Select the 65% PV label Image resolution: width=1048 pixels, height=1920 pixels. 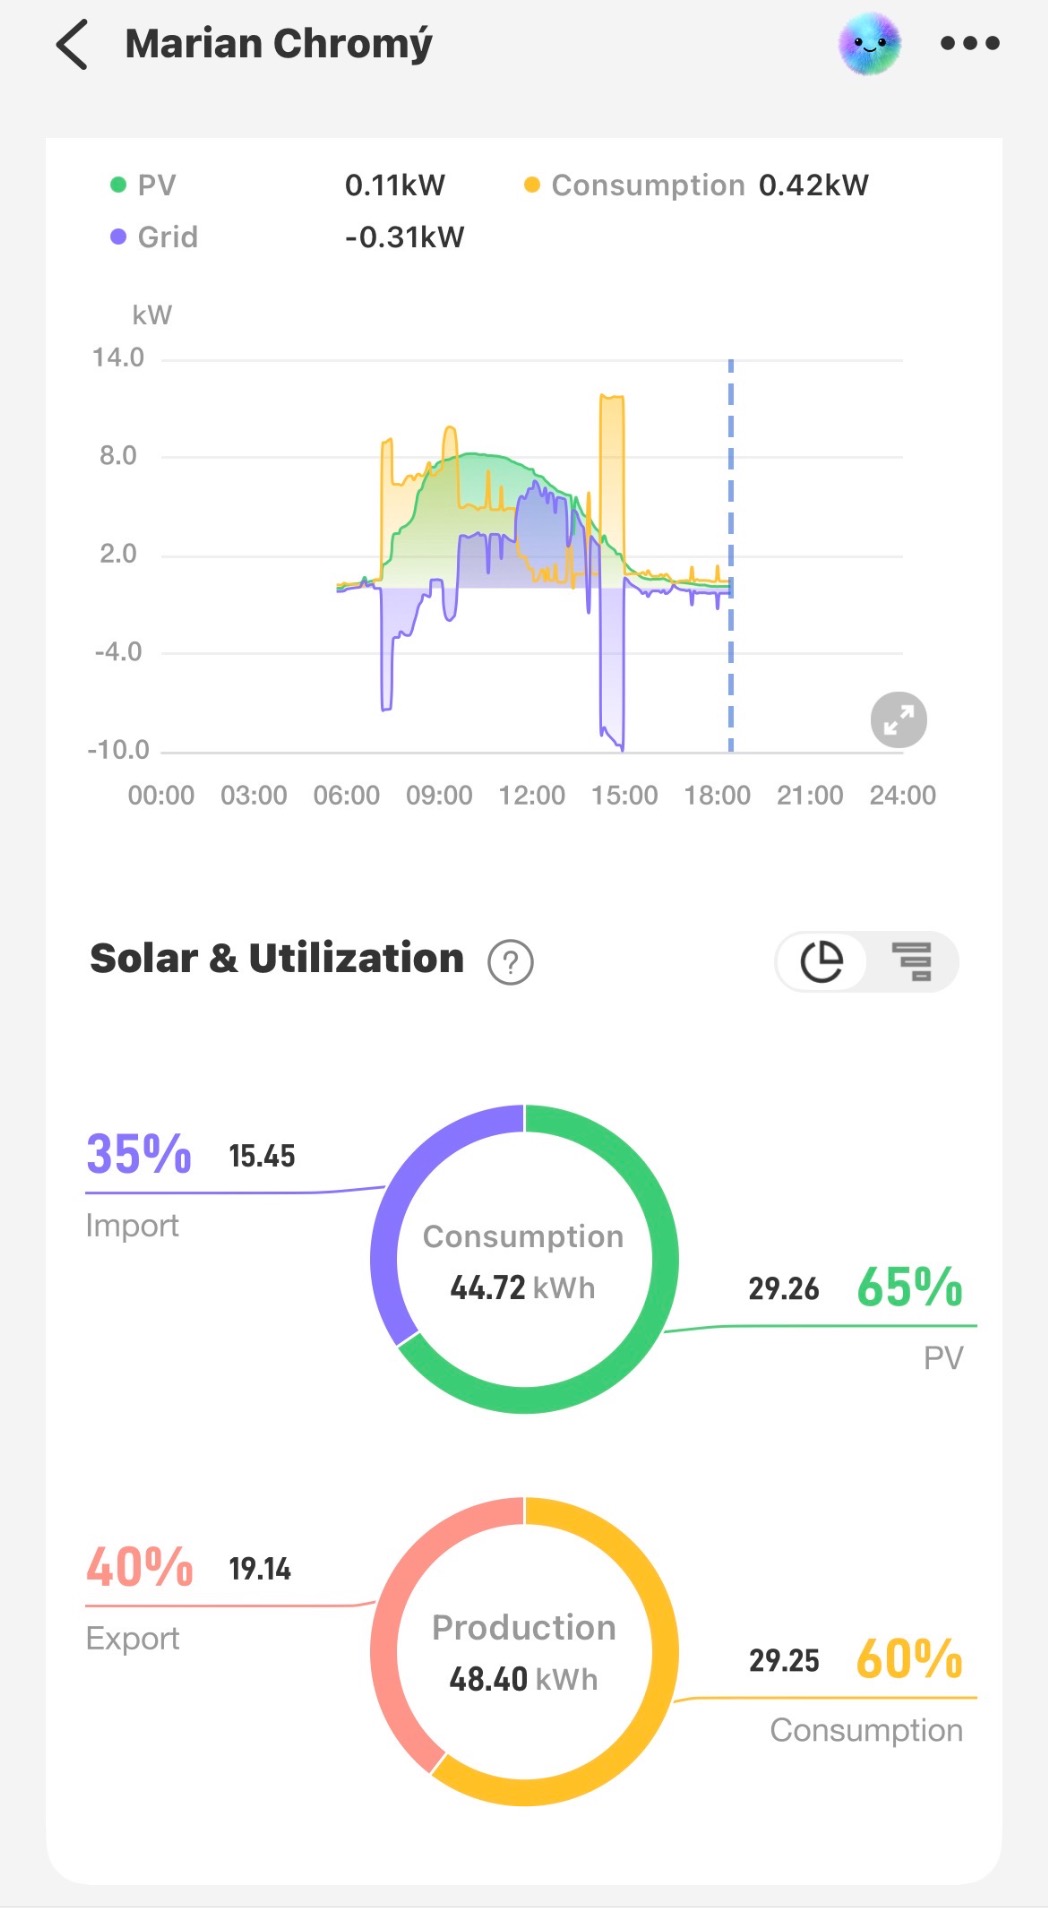tap(909, 1287)
